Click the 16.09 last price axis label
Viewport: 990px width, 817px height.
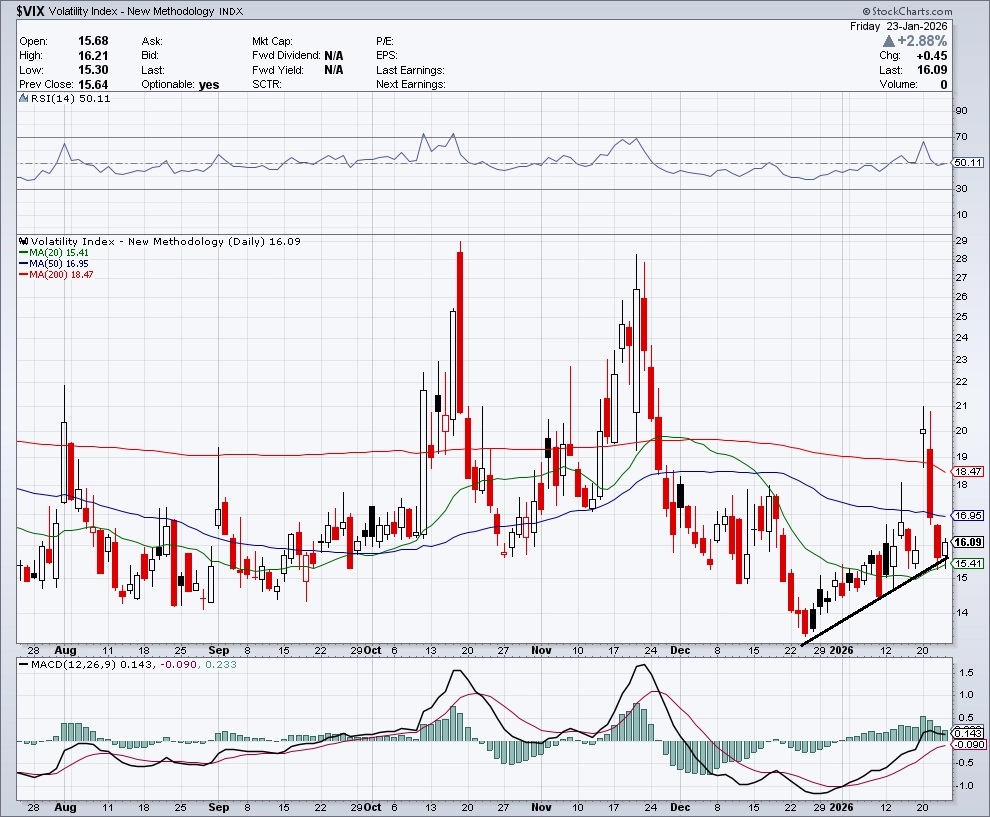tap(965, 542)
